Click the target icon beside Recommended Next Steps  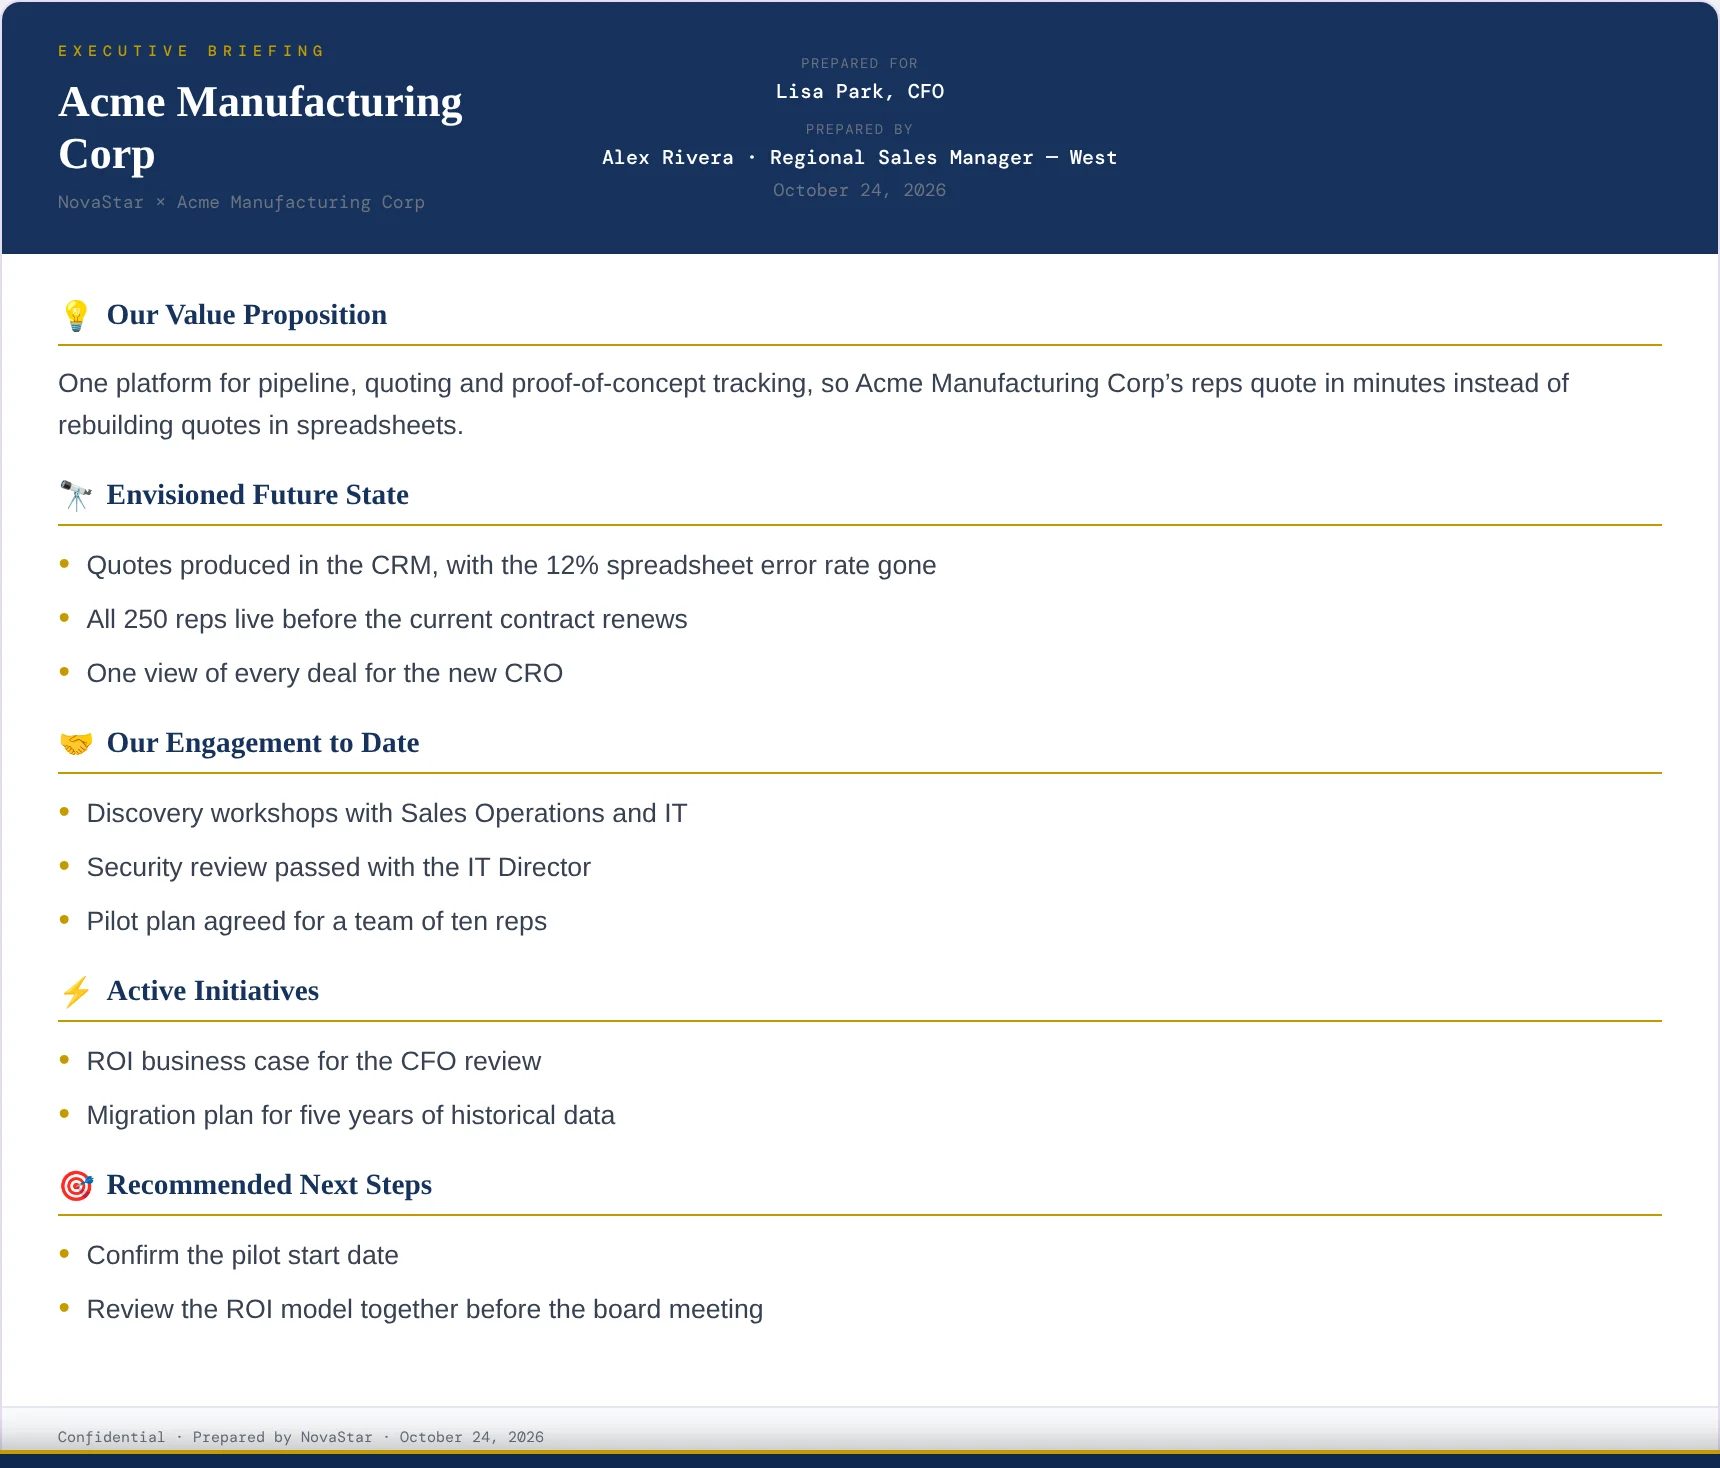(x=76, y=1185)
